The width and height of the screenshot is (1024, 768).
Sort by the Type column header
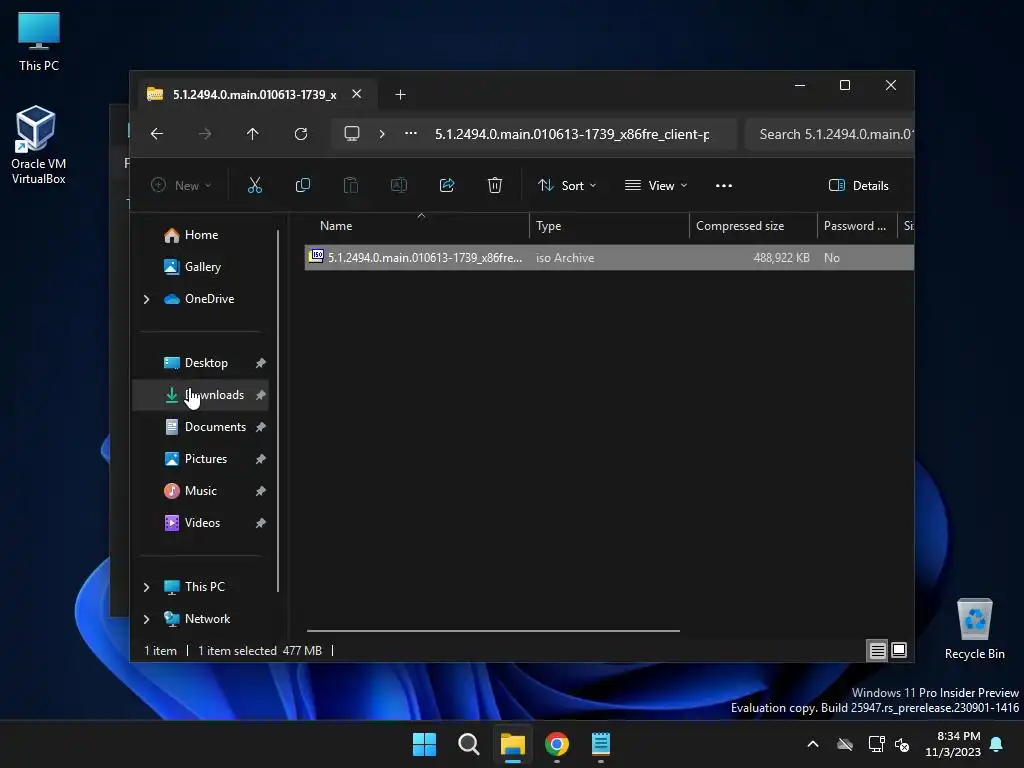pos(609,226)
